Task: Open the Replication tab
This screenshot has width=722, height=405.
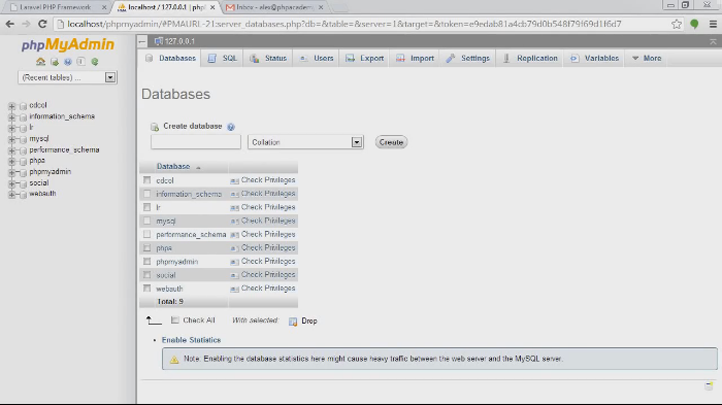Action: pos(530,58)
